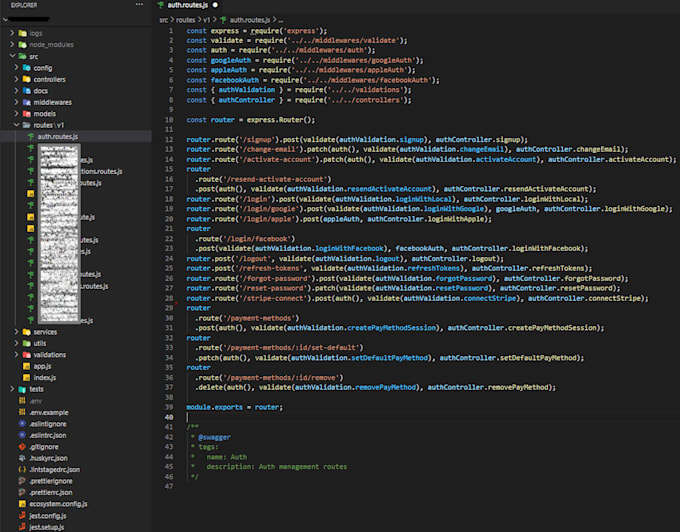Click the jest.config.js Jest icon
The width and height of the screenshot is (680, 532).
pyautogui.click(x=22, y=516)
